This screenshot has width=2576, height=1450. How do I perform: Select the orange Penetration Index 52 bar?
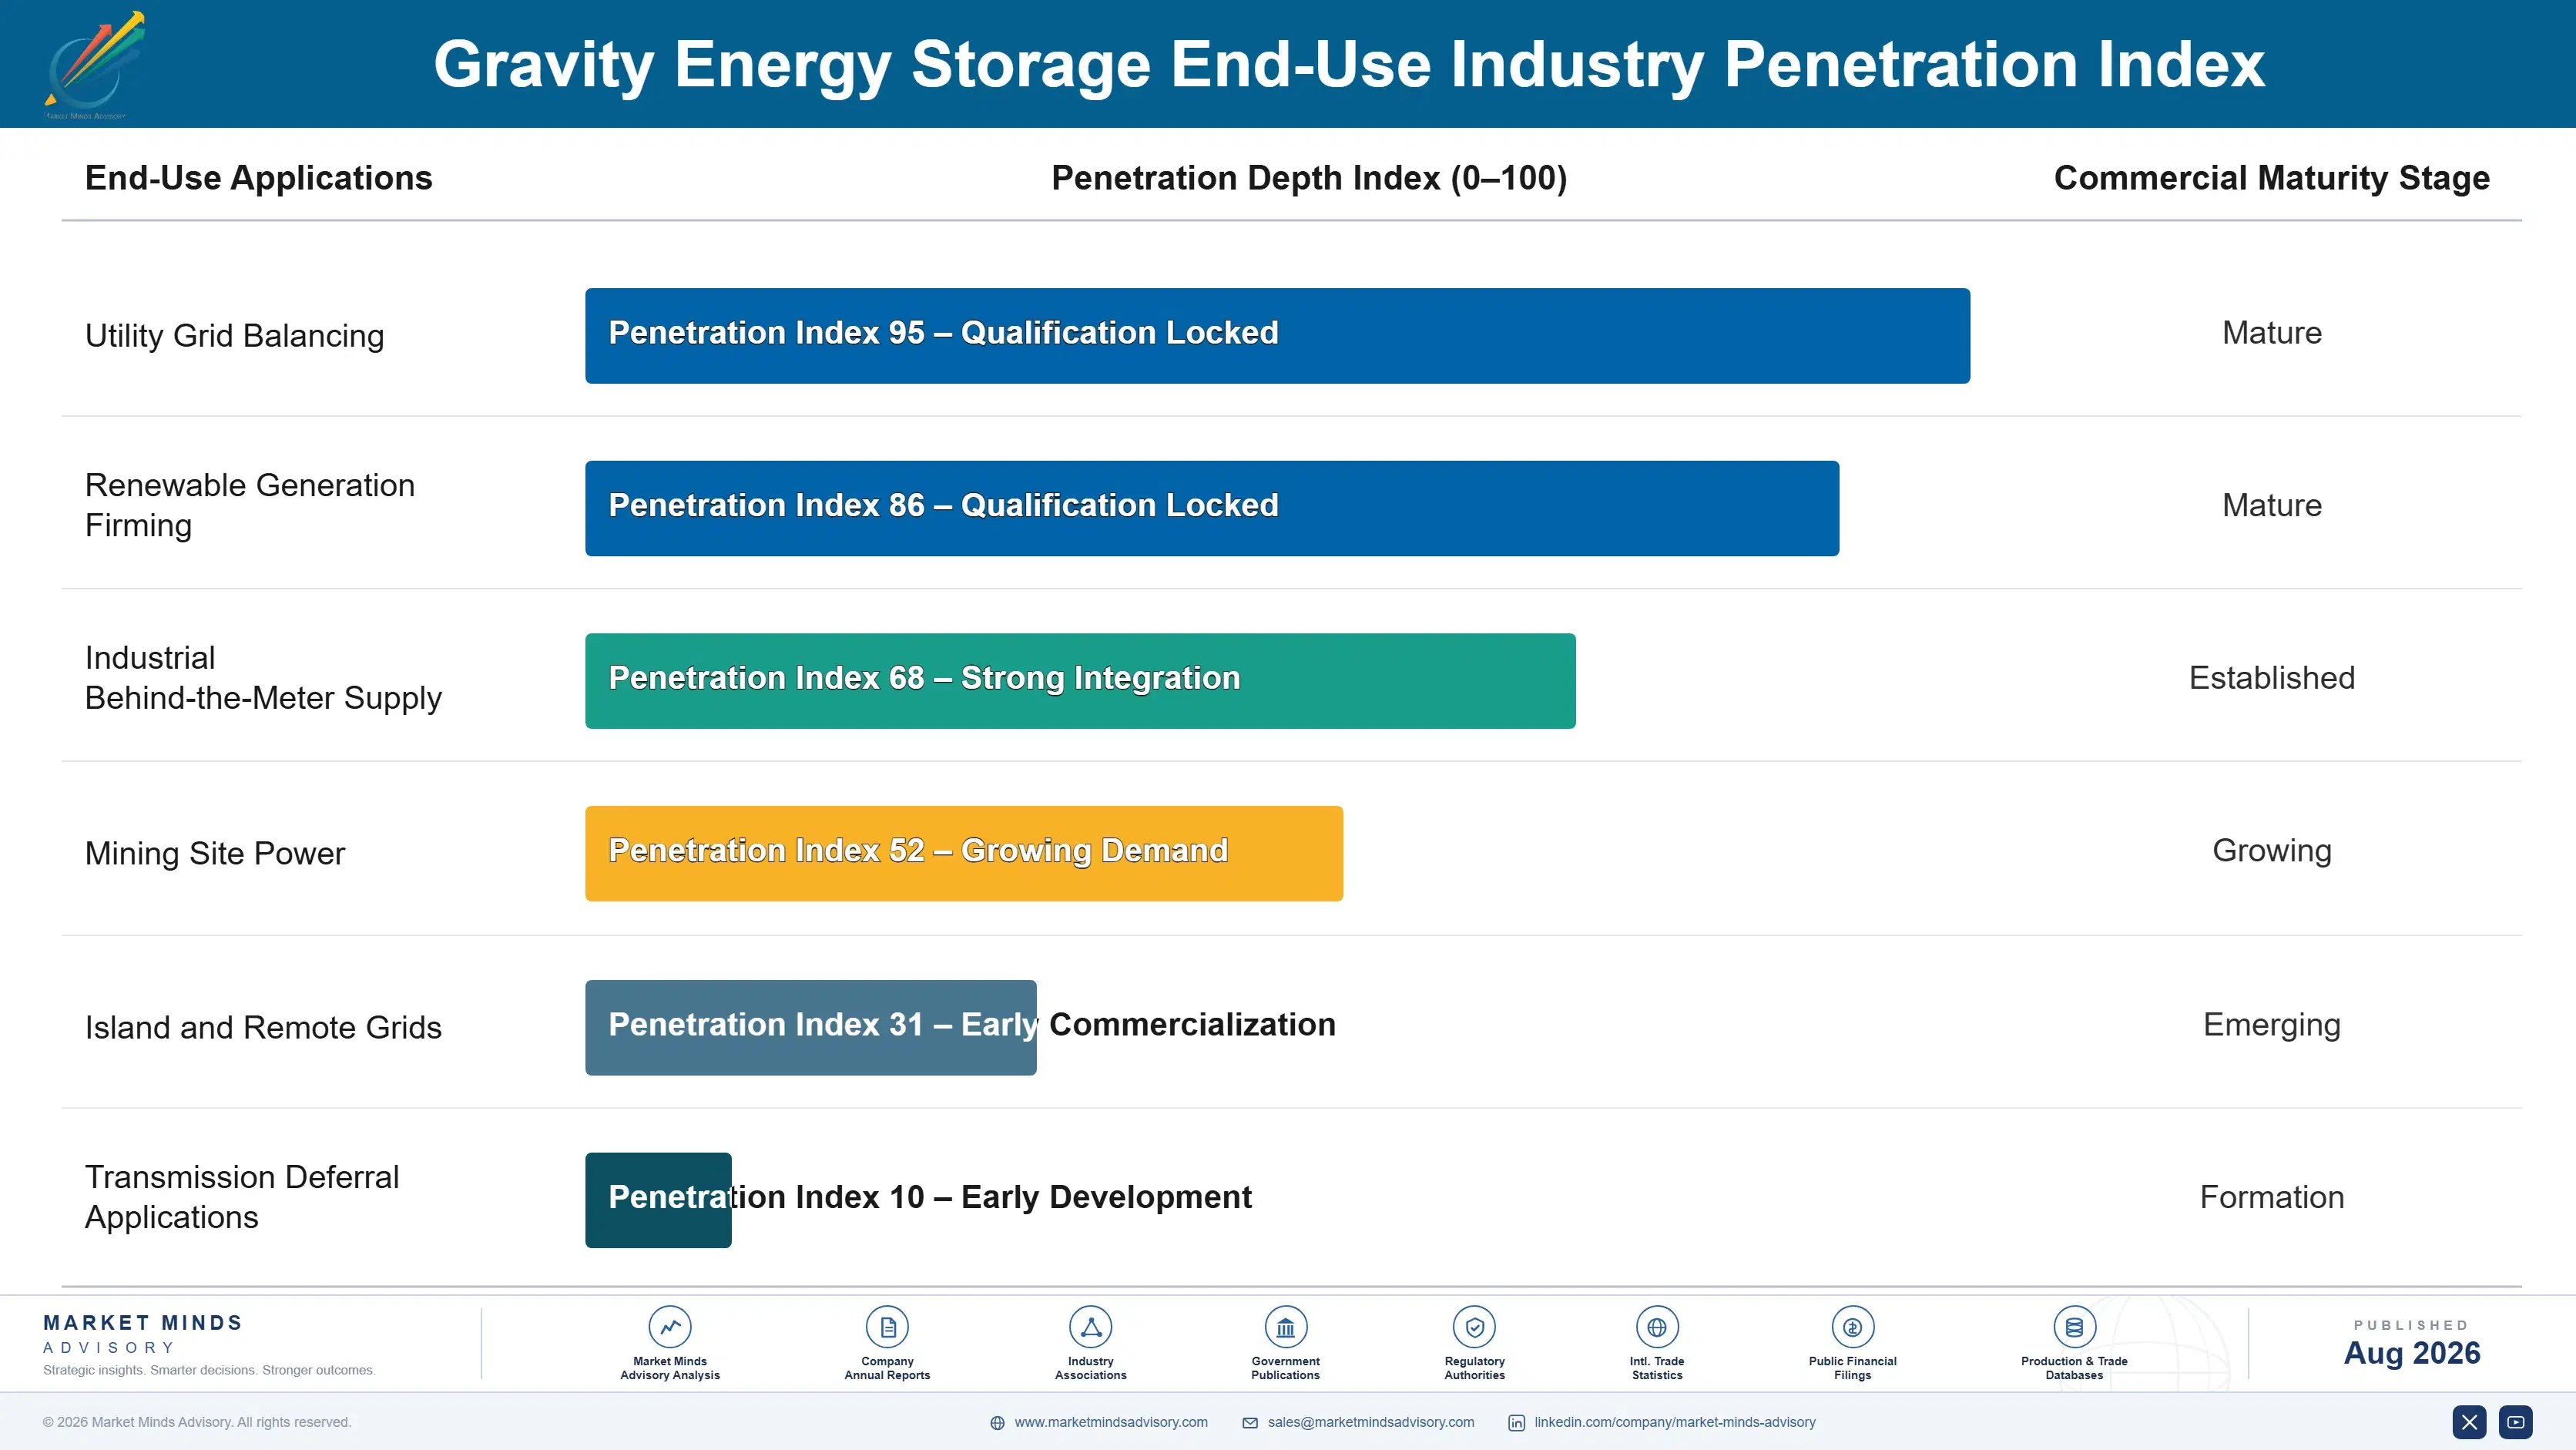point(964,853)
